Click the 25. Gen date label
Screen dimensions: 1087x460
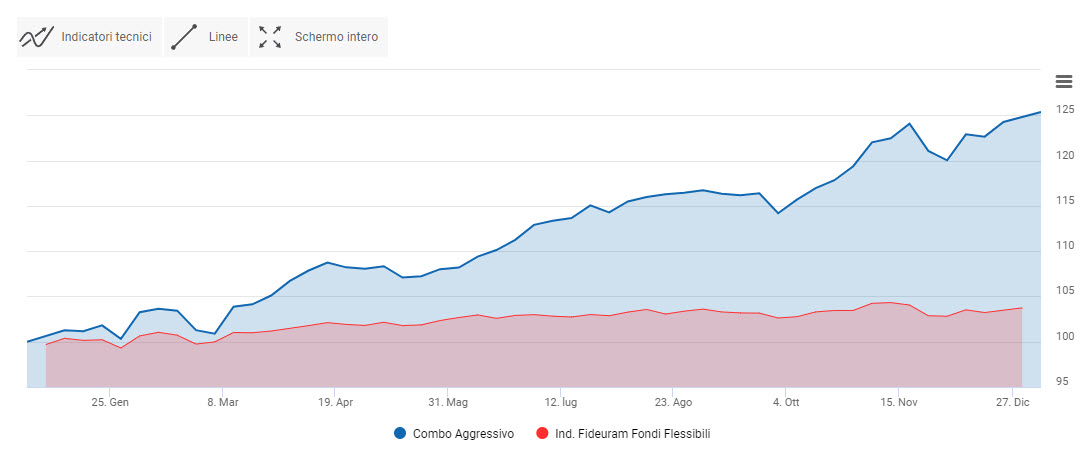pos(110,403)
